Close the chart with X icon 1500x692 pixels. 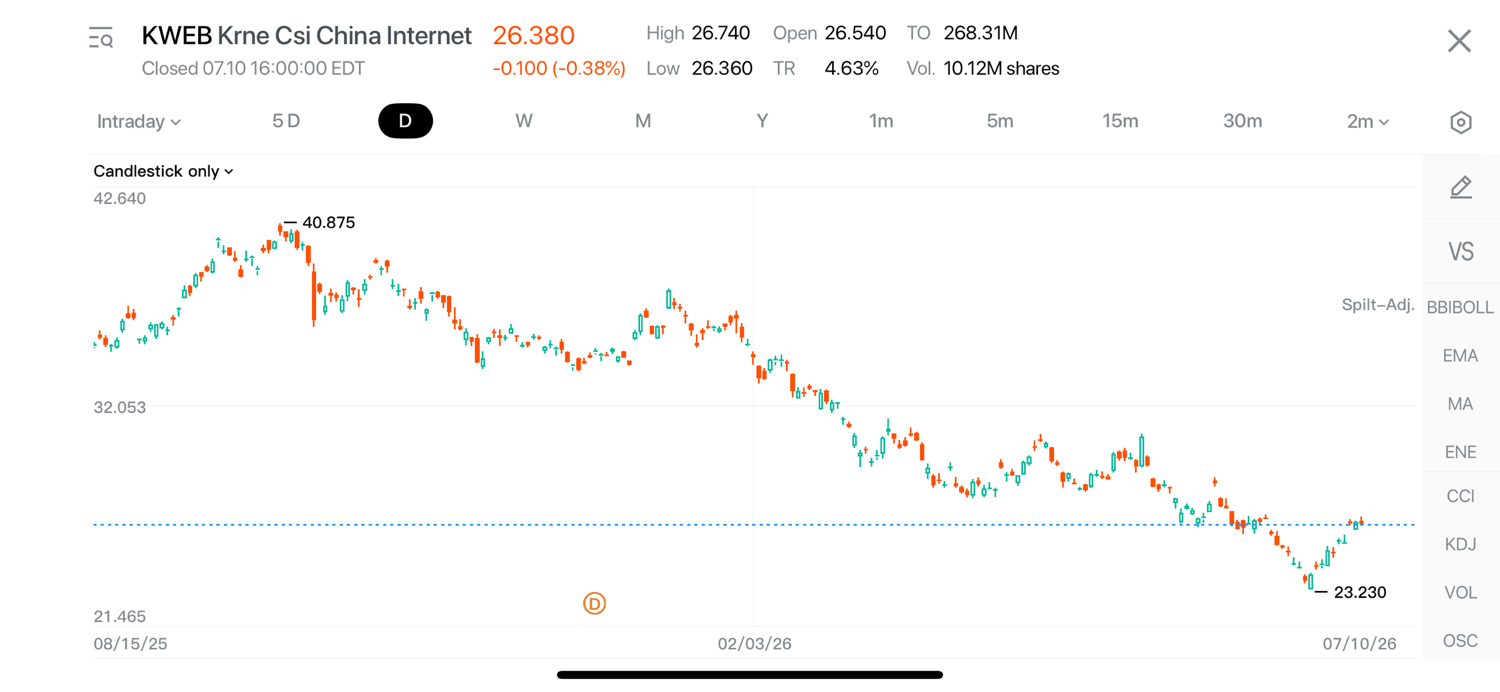click(1459, 41)
